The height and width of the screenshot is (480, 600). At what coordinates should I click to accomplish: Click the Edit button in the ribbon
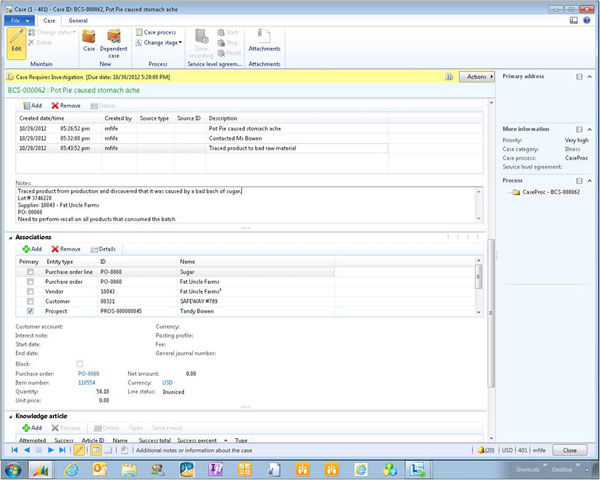click(x=16, y=42)
